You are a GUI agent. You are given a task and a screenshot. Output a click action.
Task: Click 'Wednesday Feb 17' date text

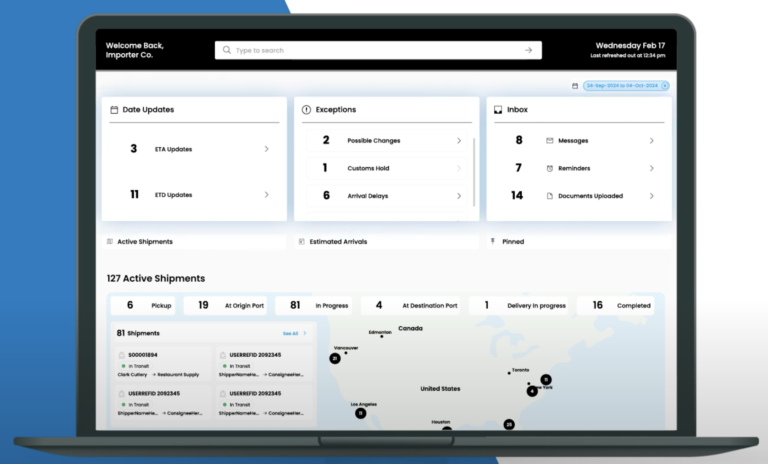pyautogui.click(x=630, y=45)
